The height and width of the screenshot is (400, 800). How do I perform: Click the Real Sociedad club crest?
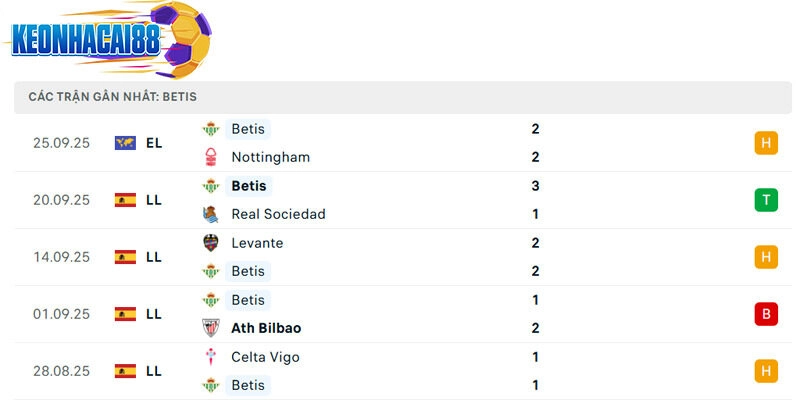pyautogui.click(x=211, y=214)
